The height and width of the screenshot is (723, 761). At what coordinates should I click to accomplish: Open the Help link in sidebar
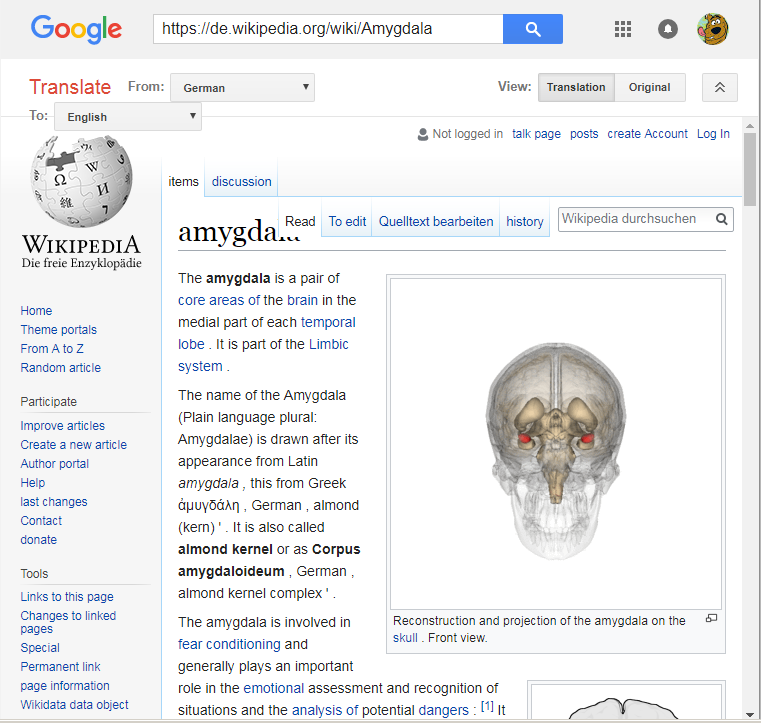click(x=33, y=482)
